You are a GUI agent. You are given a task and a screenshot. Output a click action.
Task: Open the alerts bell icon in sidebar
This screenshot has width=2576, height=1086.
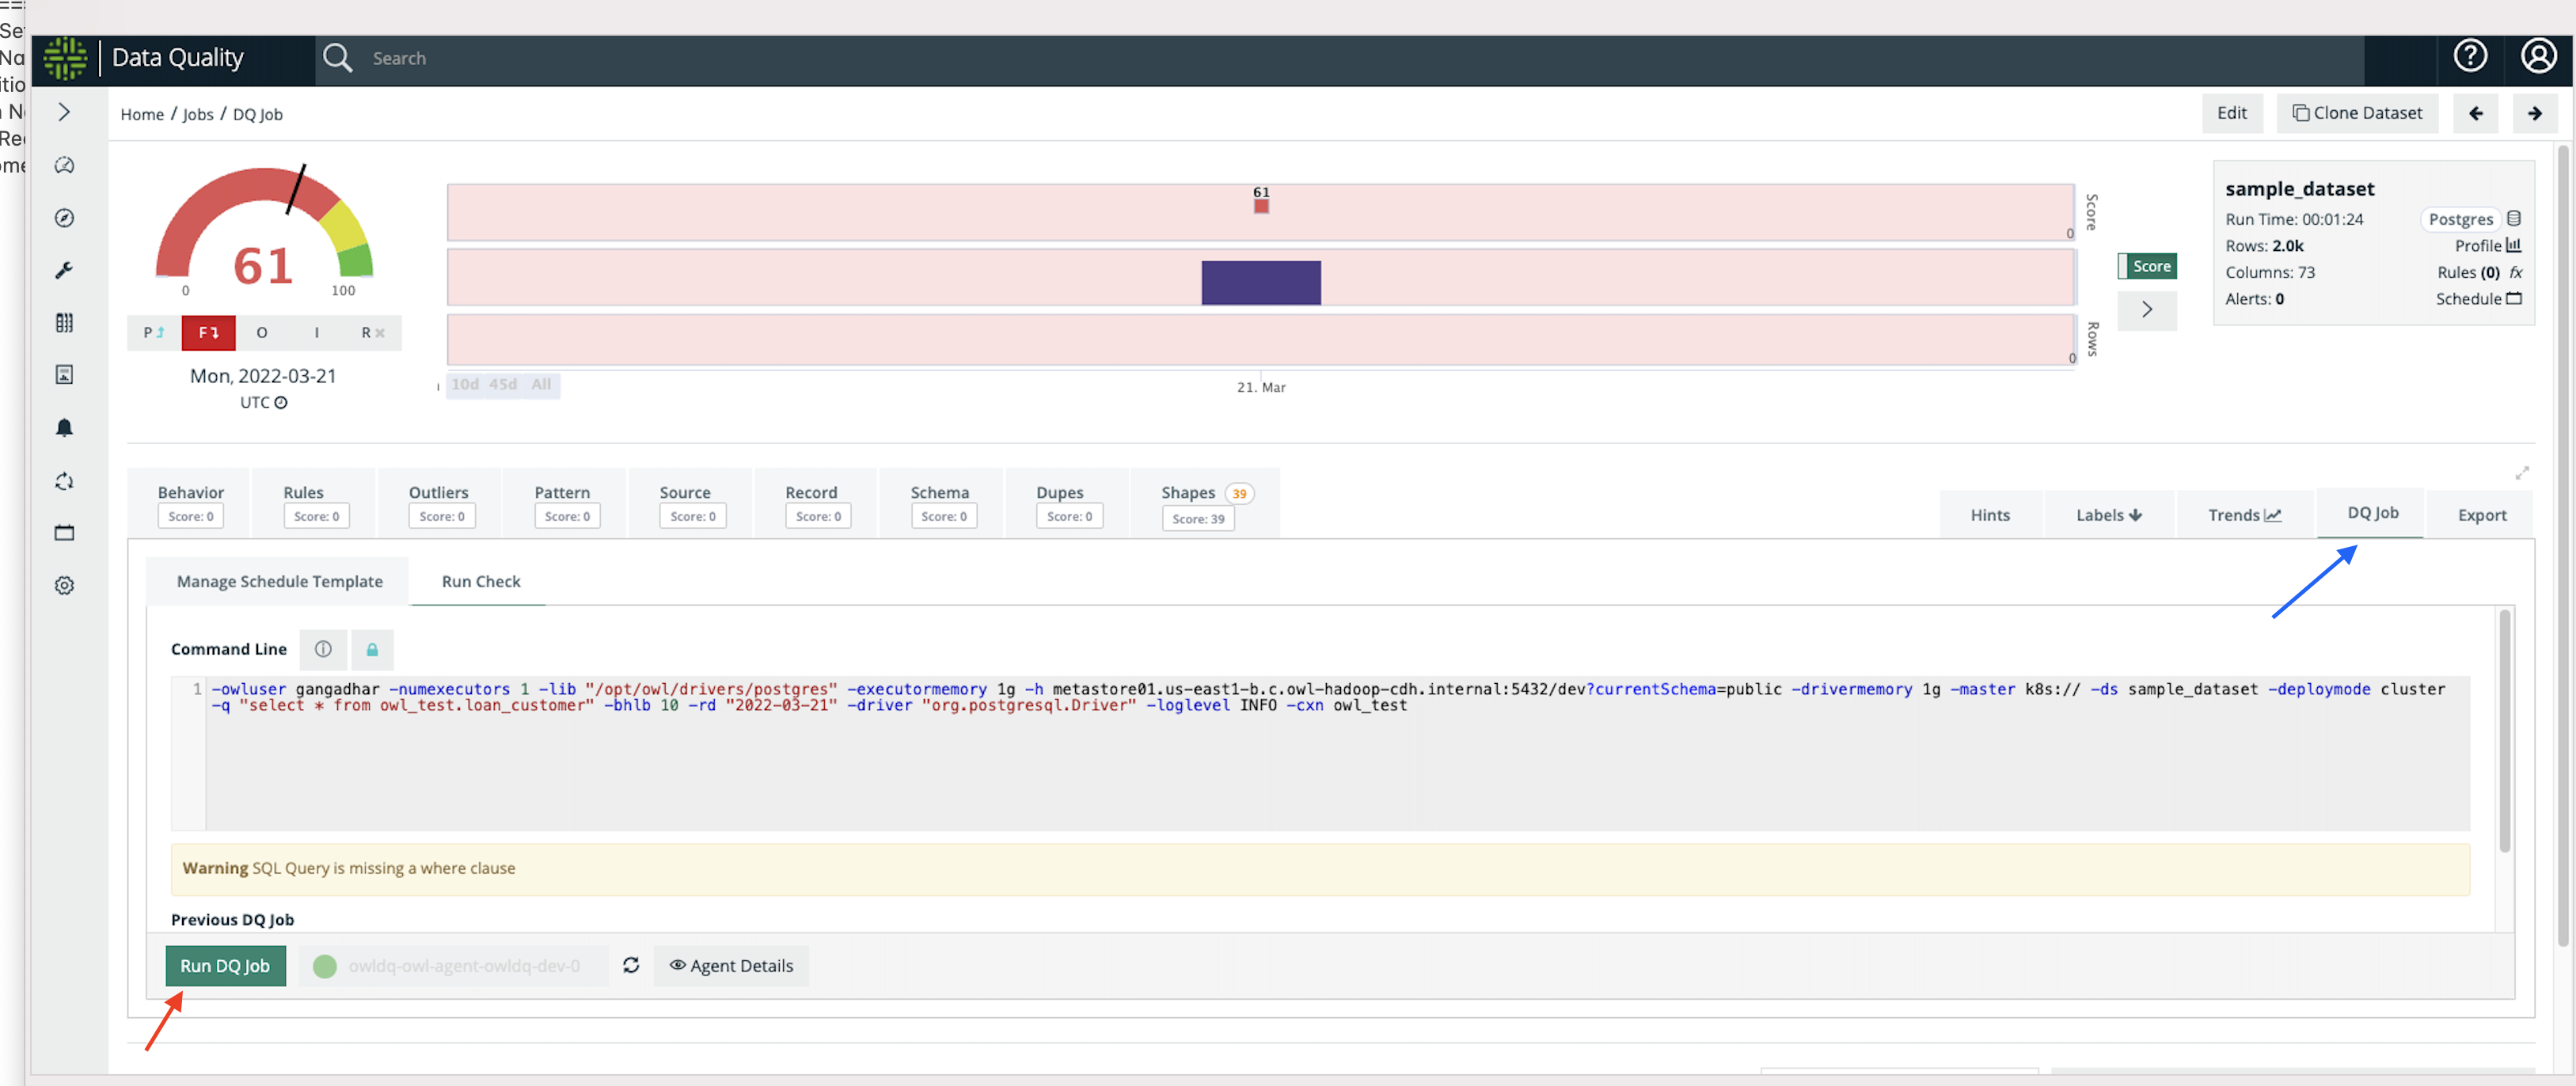click(64, 428)
